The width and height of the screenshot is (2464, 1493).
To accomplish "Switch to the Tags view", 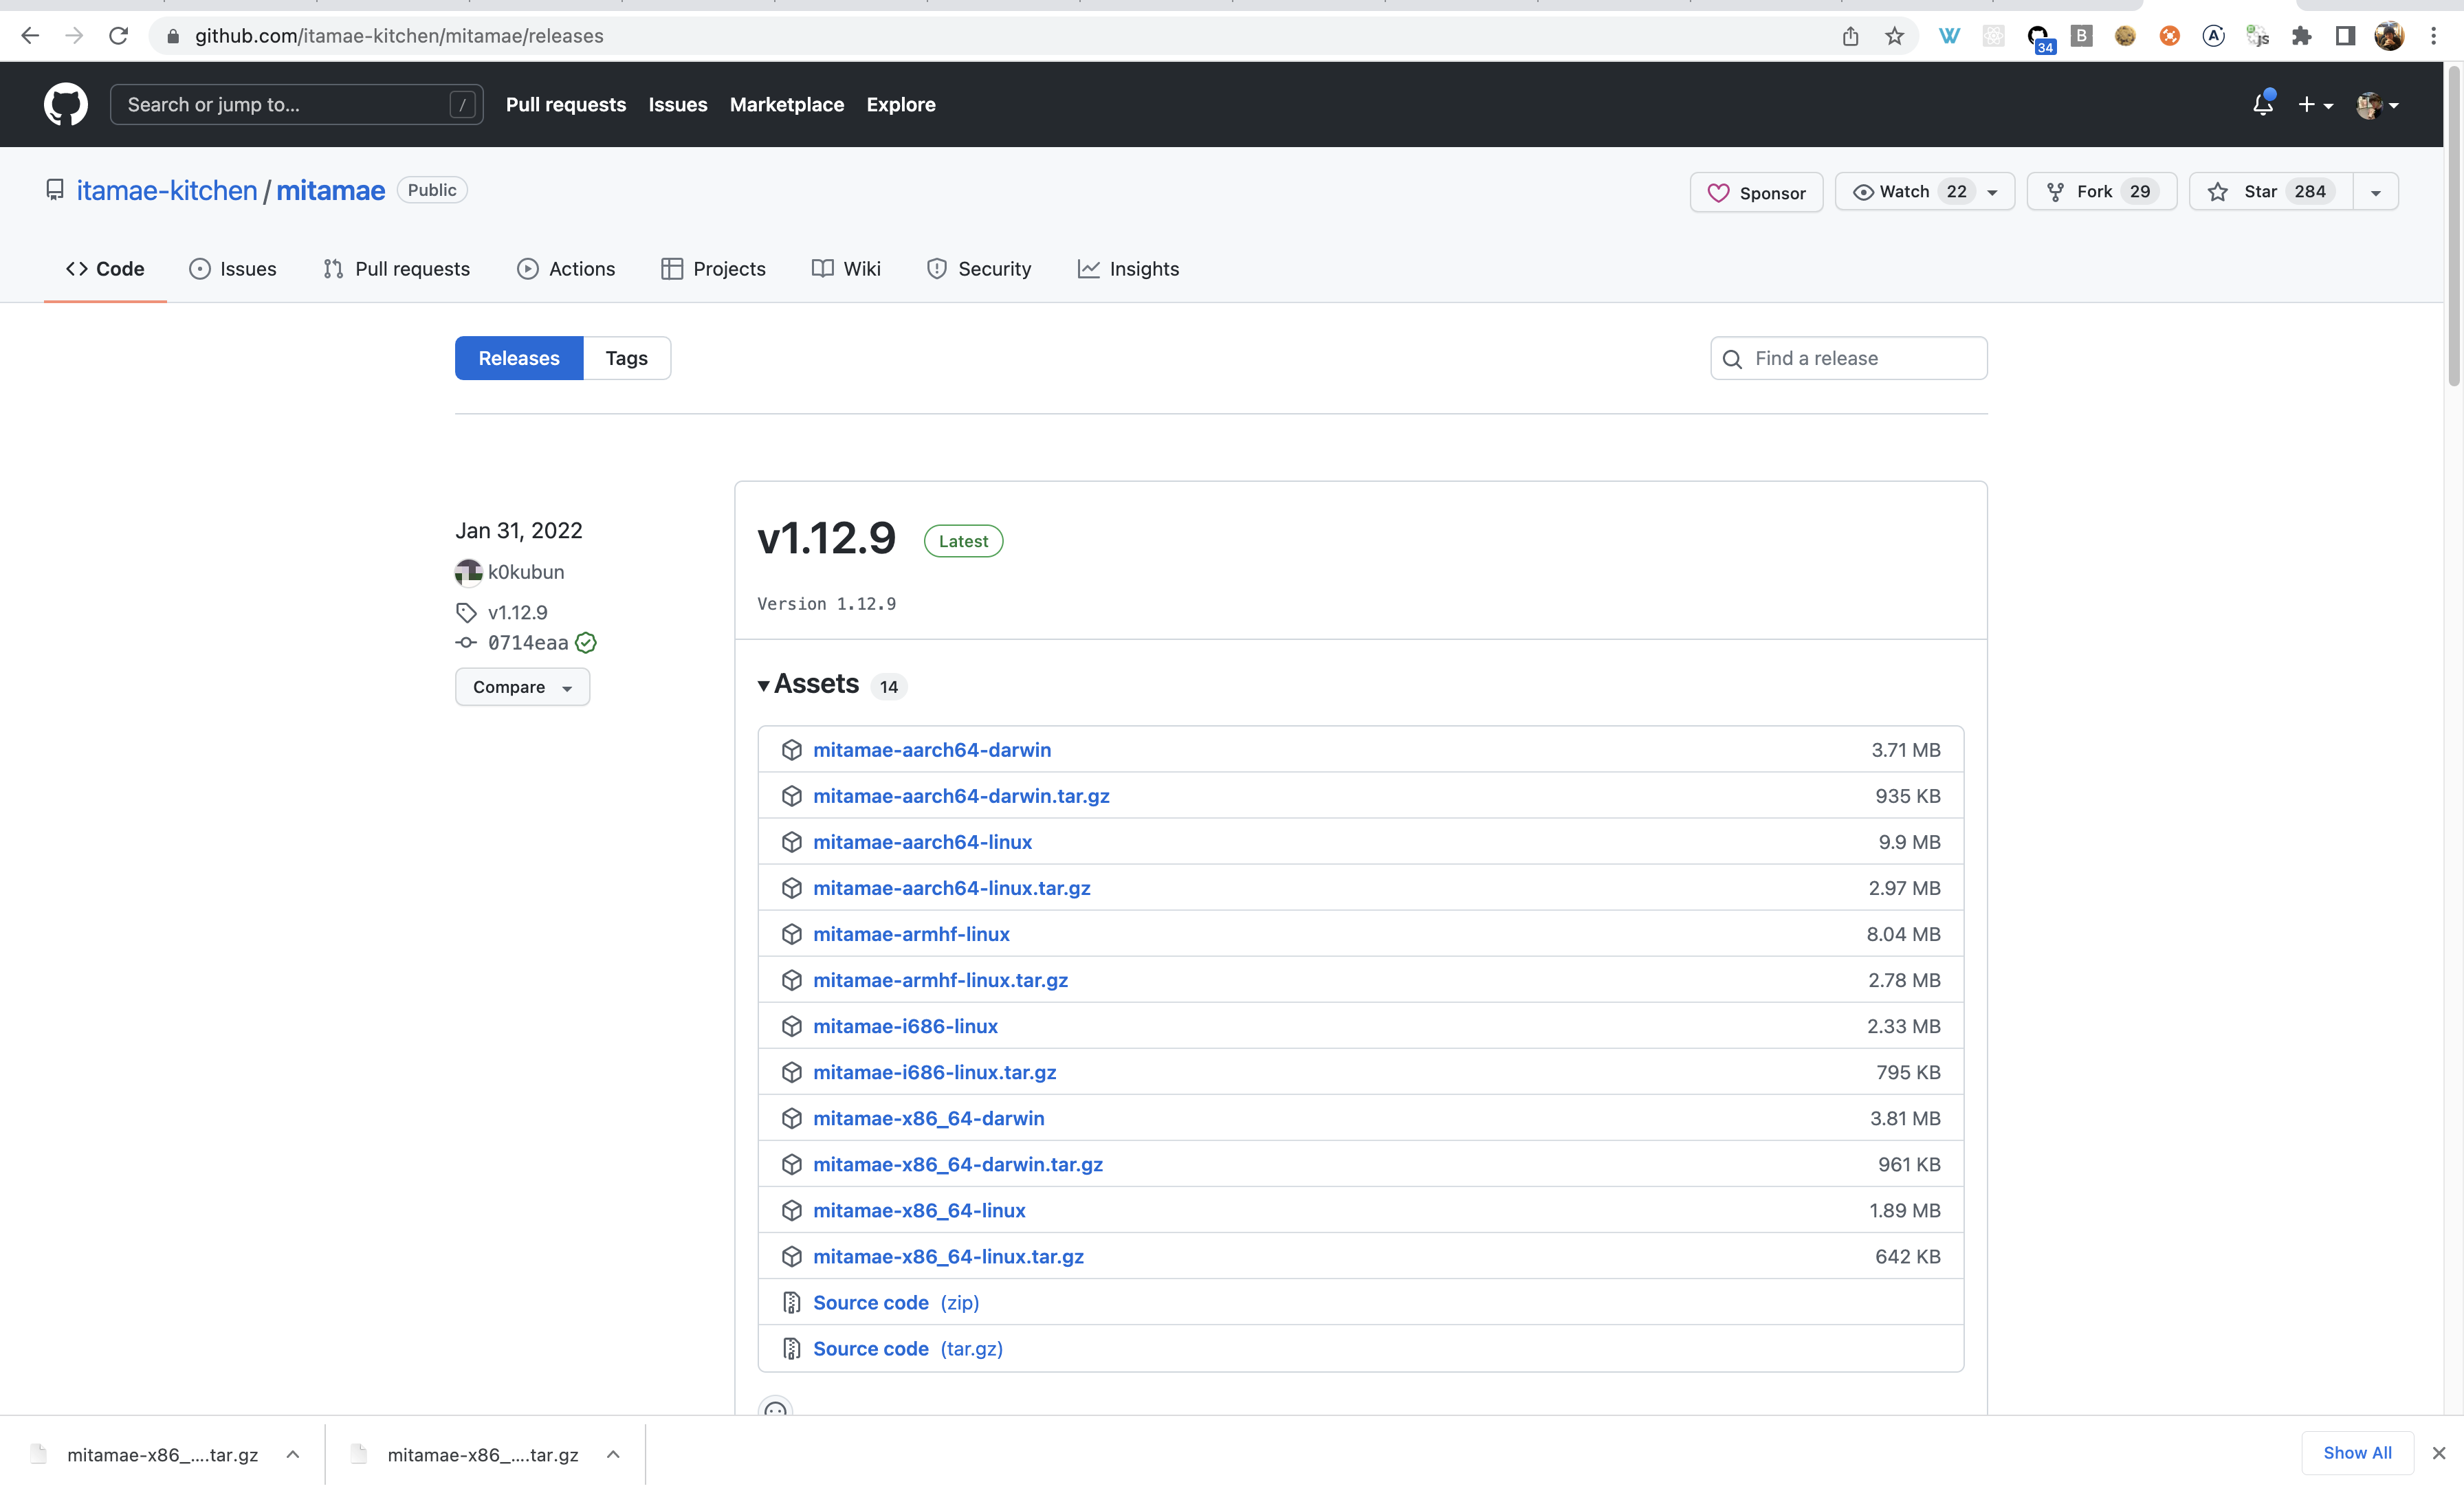I will (x=626, y=358).
